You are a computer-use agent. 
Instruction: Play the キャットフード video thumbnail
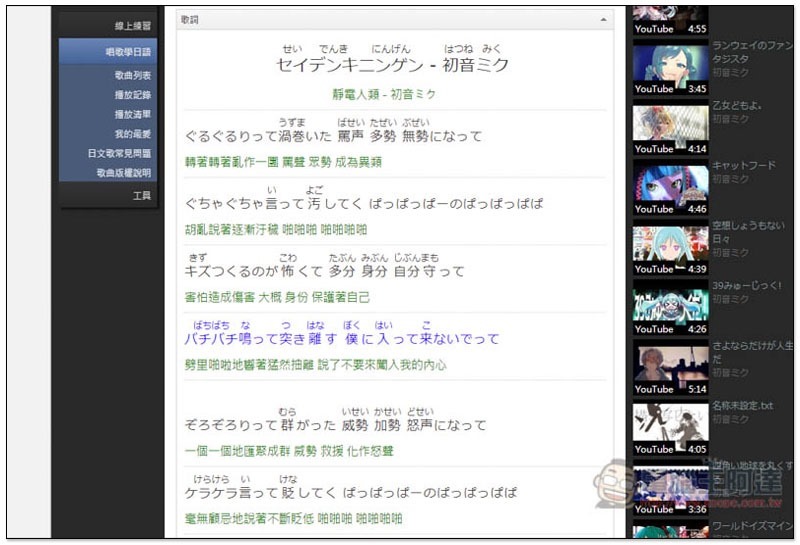pos(670,186)
